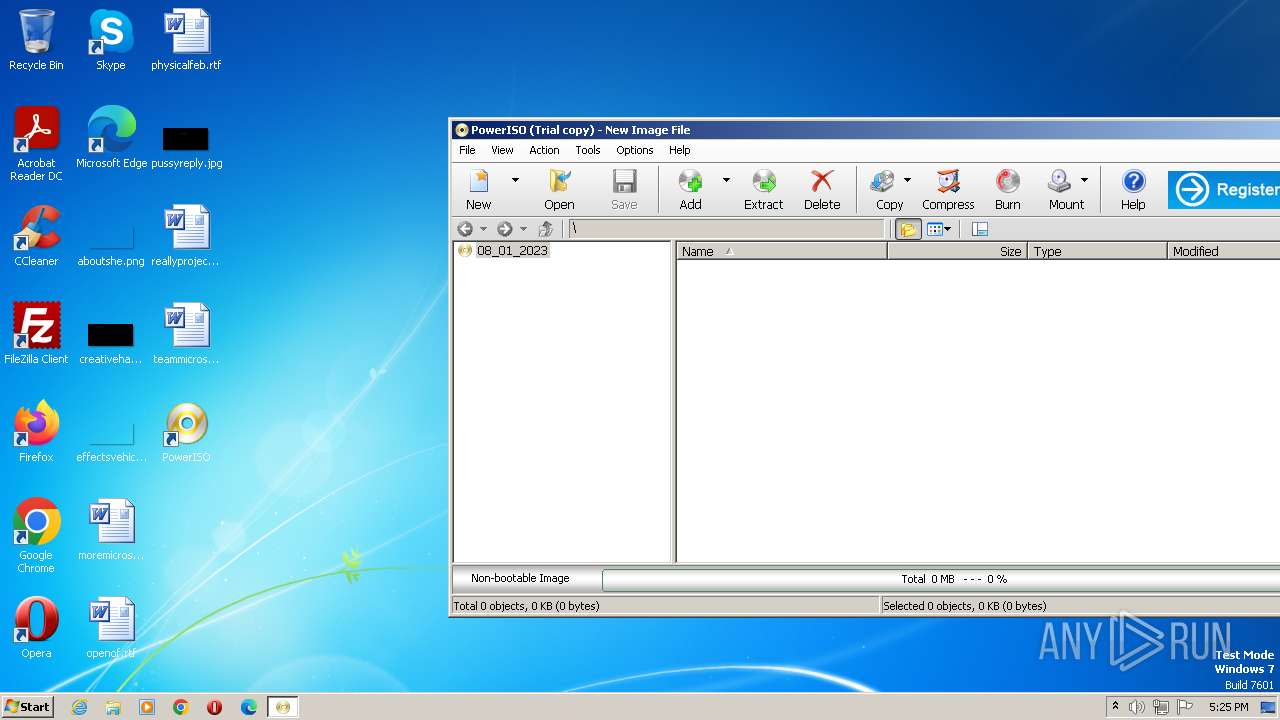Click the Windows Start button
1280x720 pixels.
27,706
